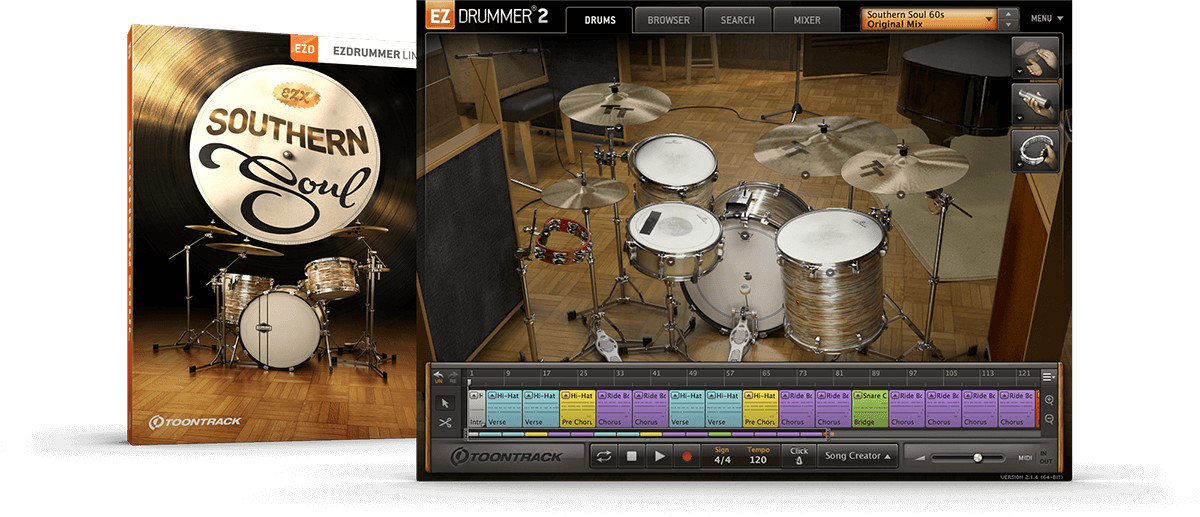Zoom out on the song track
Image resolution: width=1200 pixels, height=517 pixels.
(1049, 418)
